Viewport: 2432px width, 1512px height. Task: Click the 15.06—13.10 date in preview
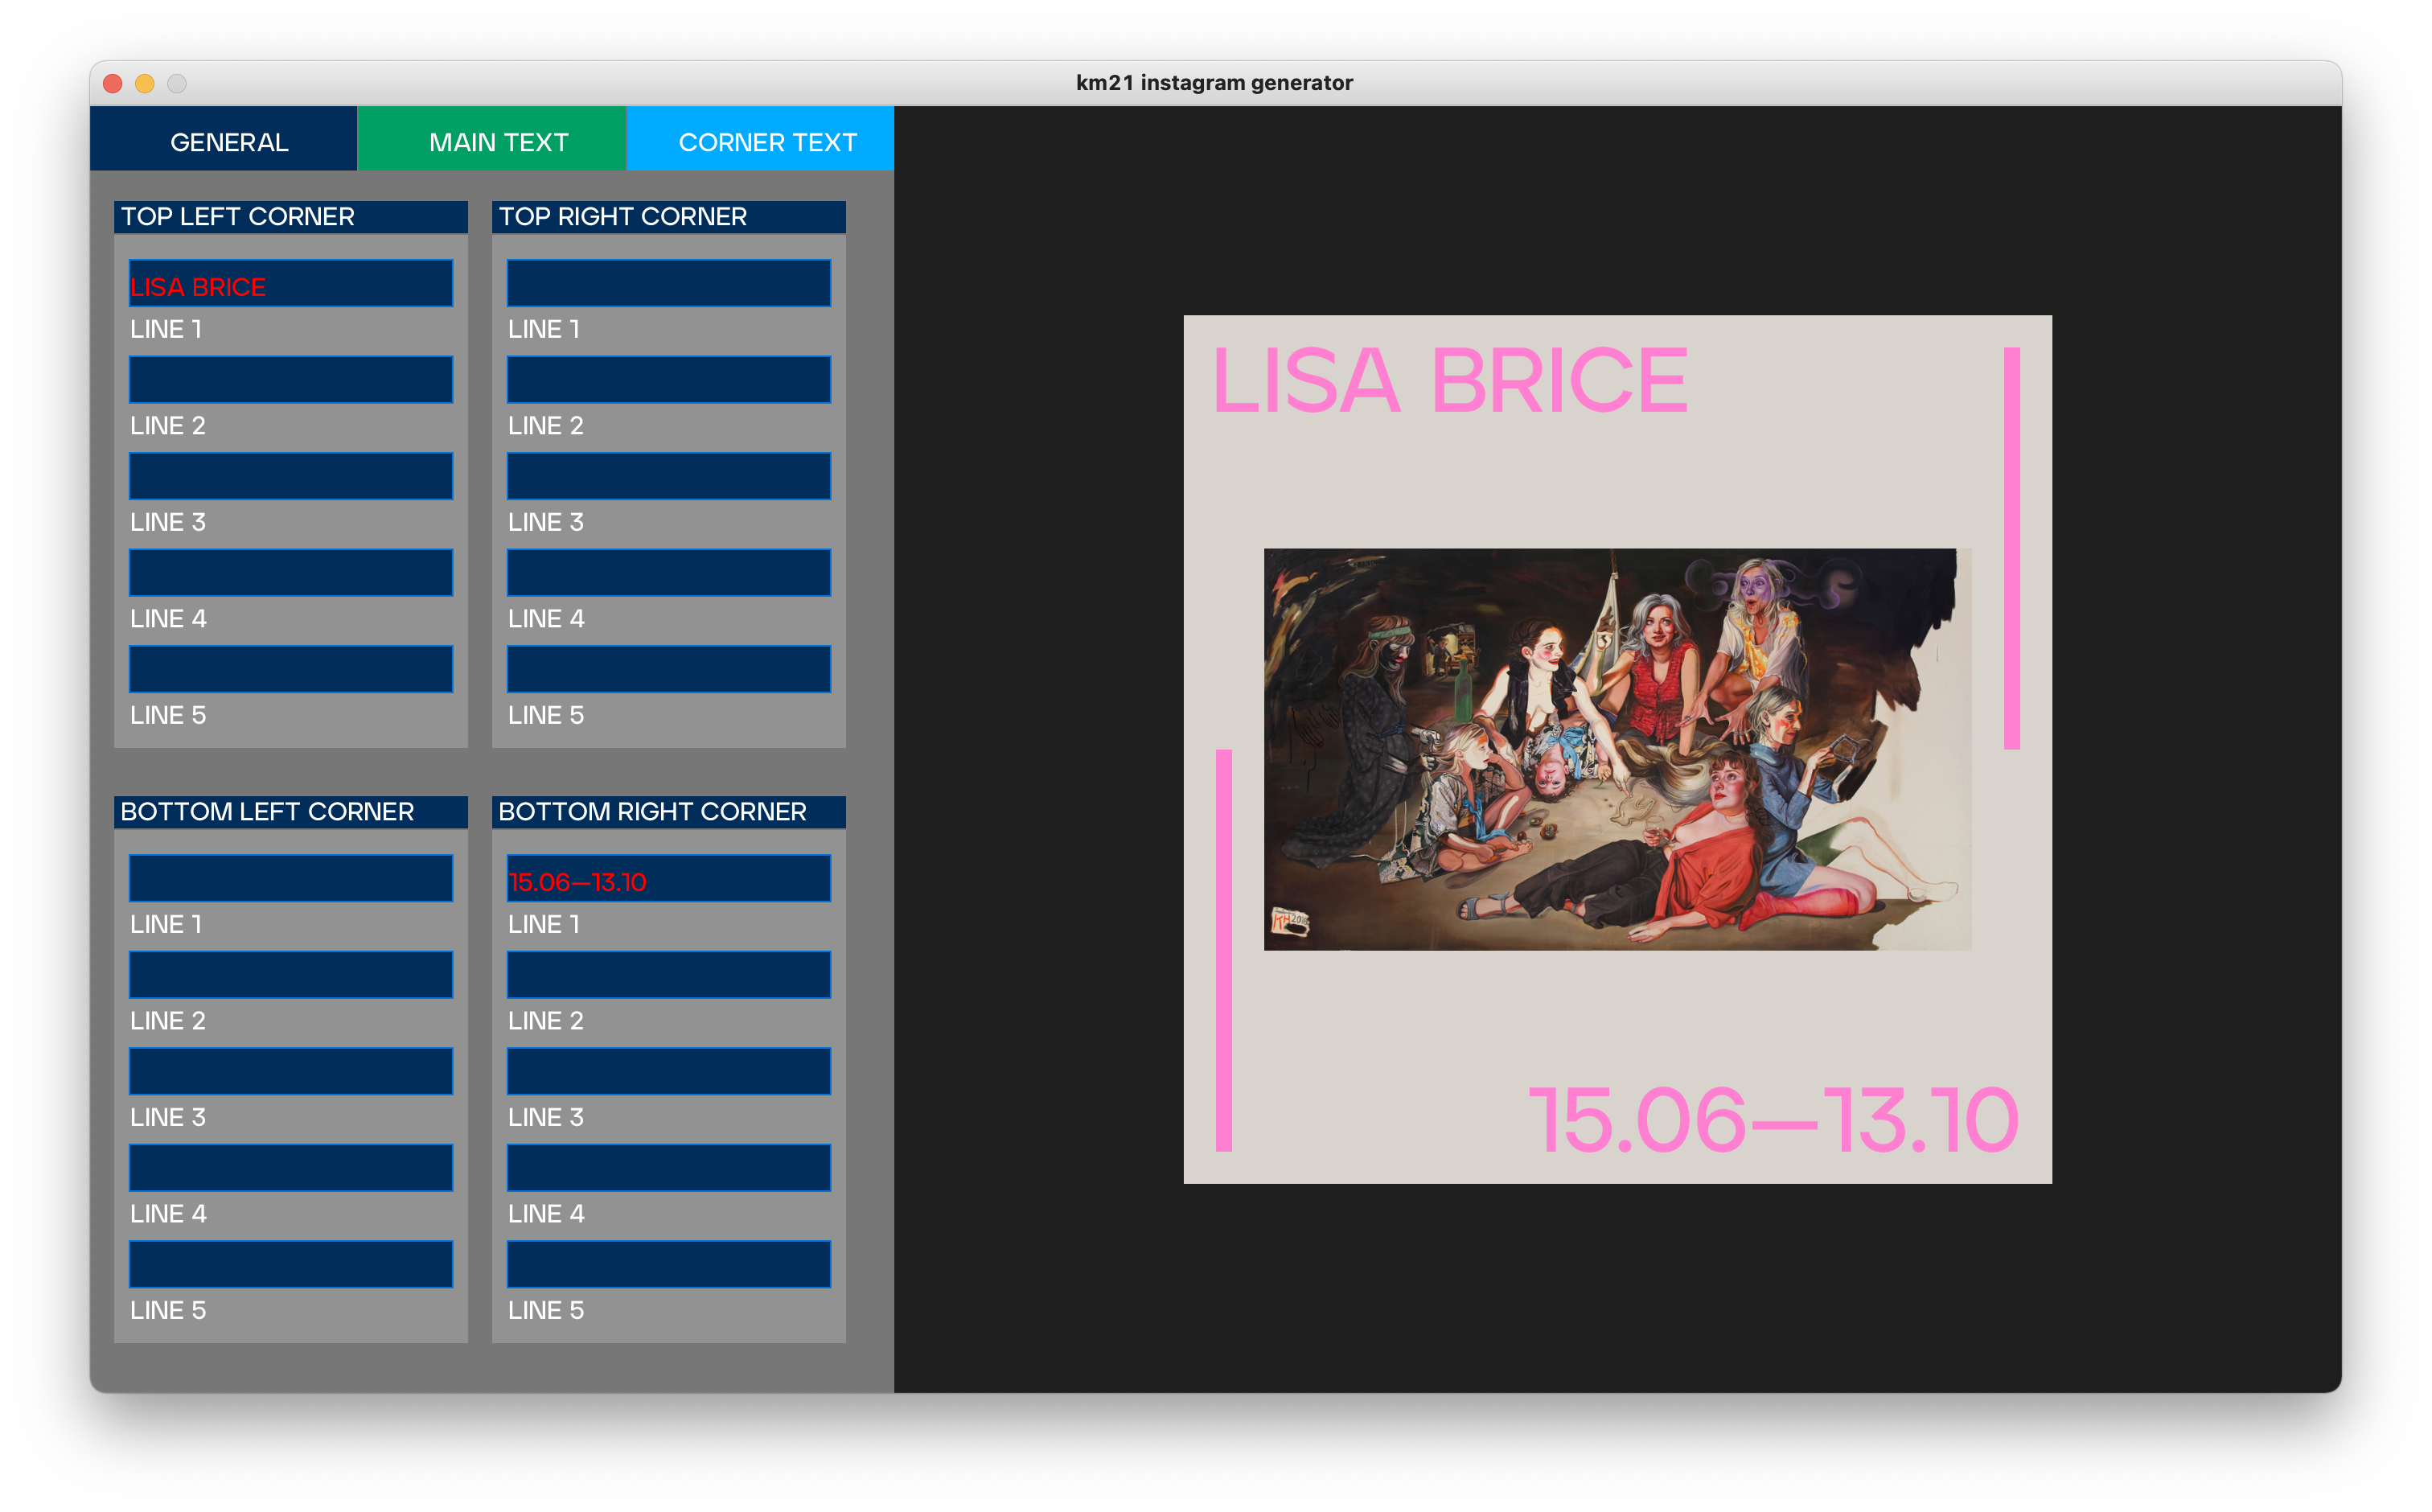(1773, 1121)
